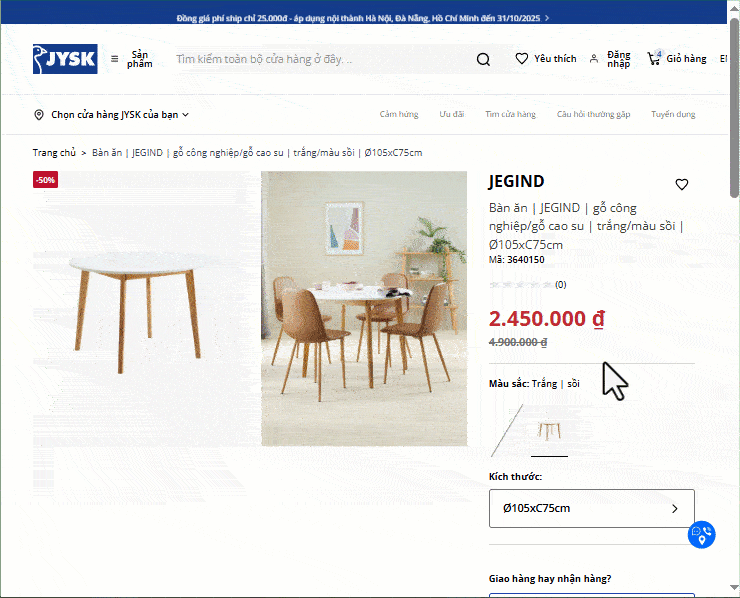Toggle the wishlist heart beside JEGIND title
The height and width of the screenshot is (598, 740).
point(681,184)
